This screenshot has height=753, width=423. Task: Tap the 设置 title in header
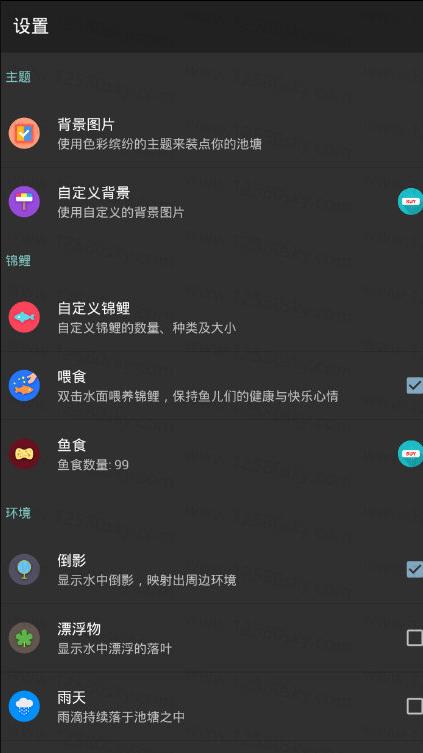coord(31,26)
